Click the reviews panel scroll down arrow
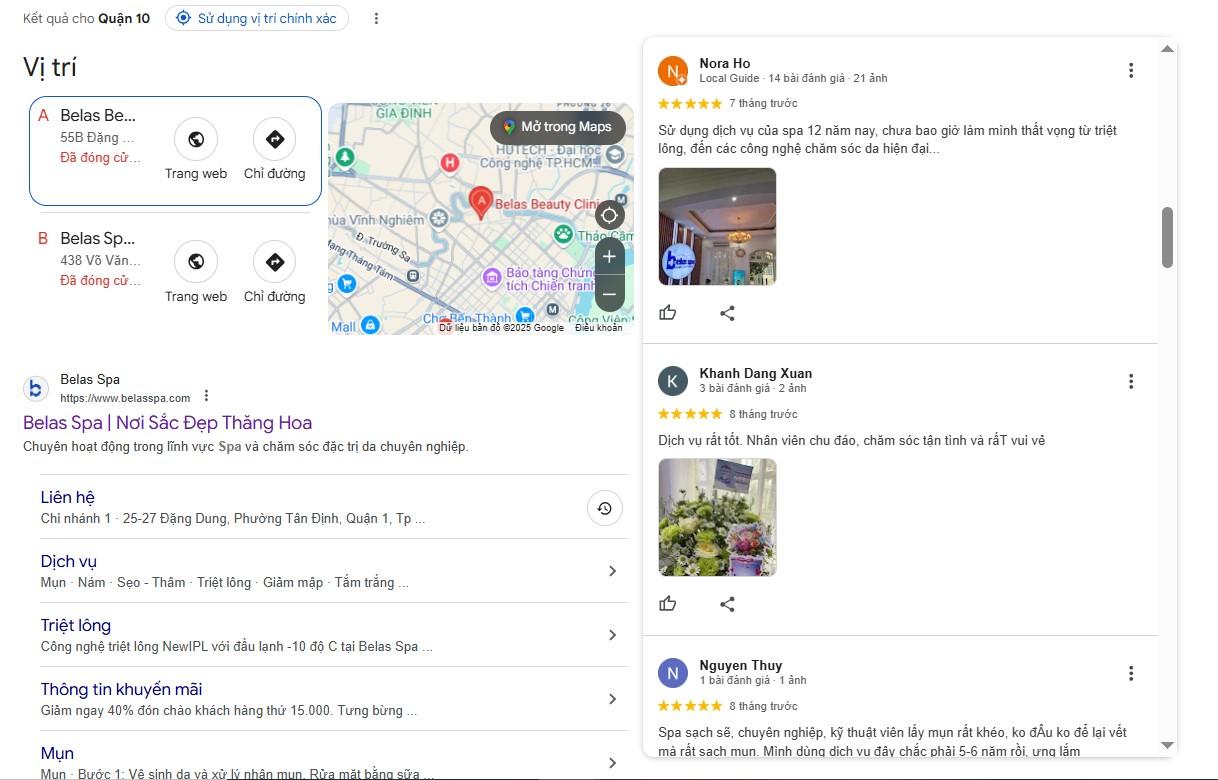Viewport: 1218px width, 780px height. [x=1167, y=745]
